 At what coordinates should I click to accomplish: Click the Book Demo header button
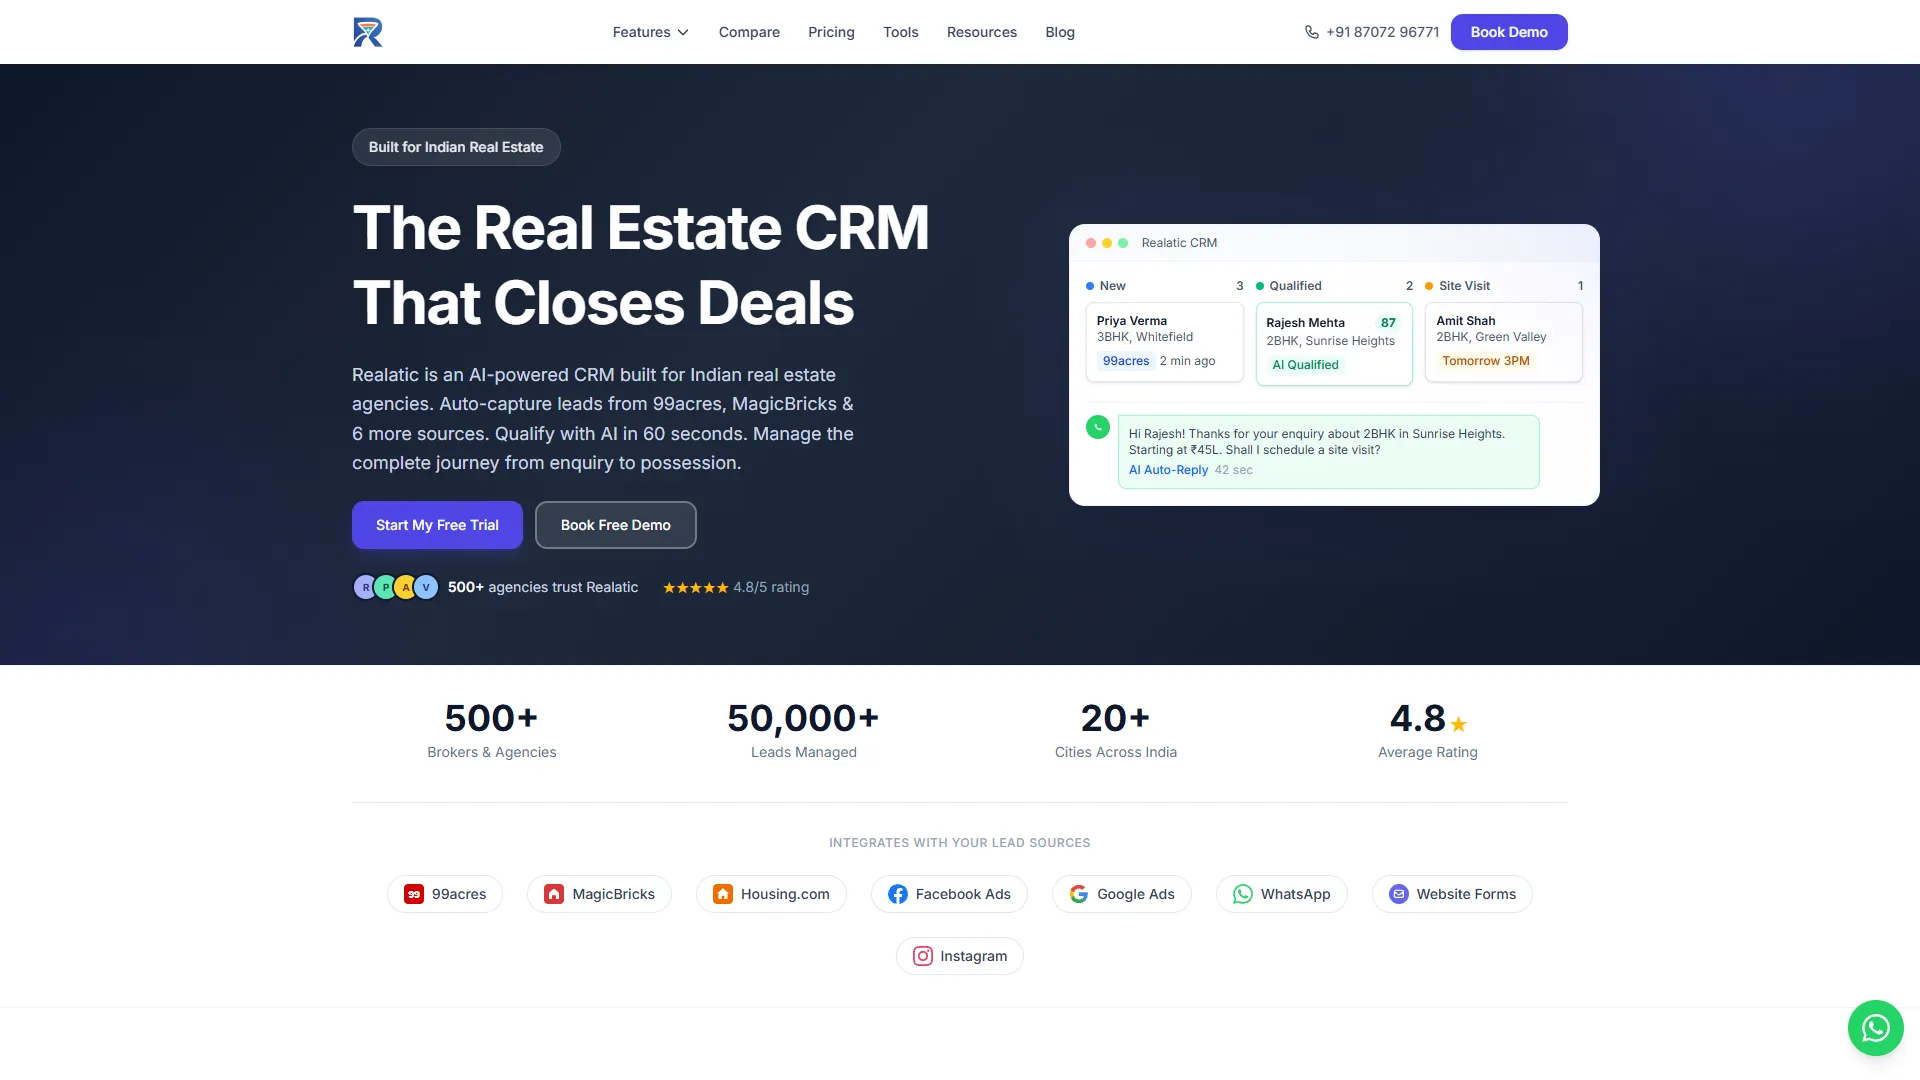tap(1509, 32)
